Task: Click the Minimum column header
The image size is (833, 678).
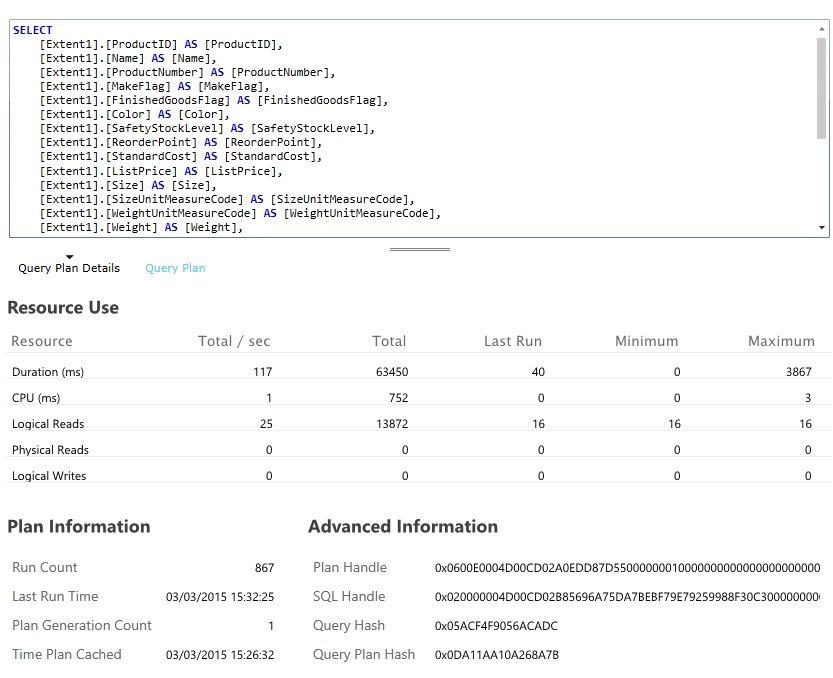Action: click(x=647, y=341)
